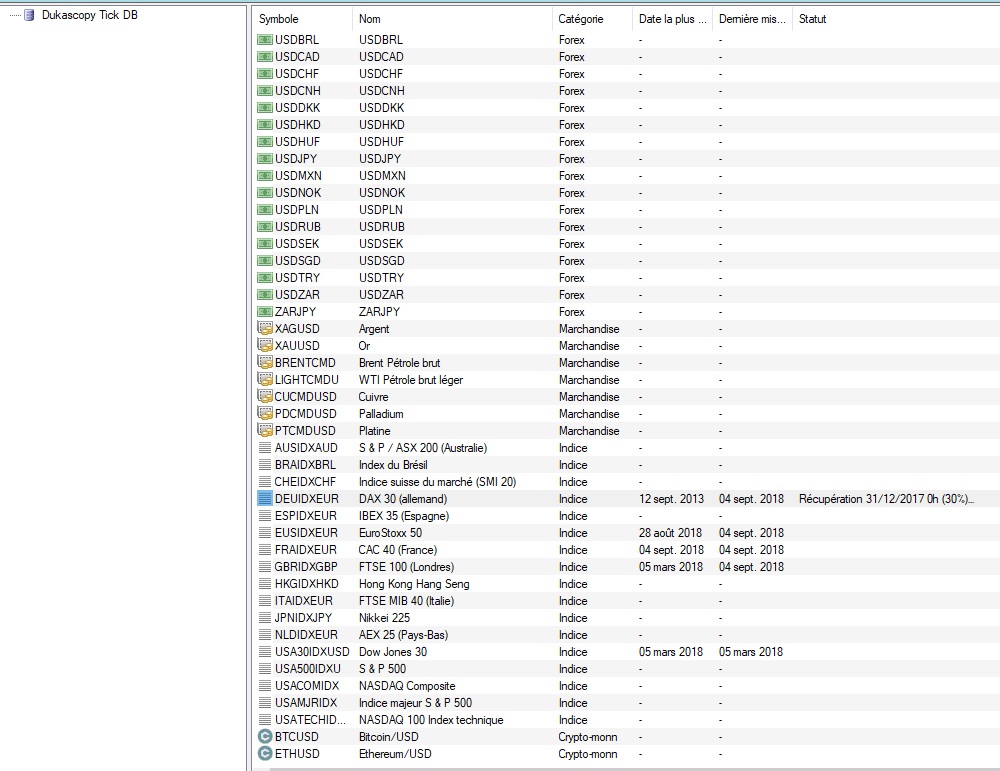Image resolution: width=1000 pixels, height=771 pixels.
Task: Click the 'Bitcoin/USD' name
Action: point(388,737)
